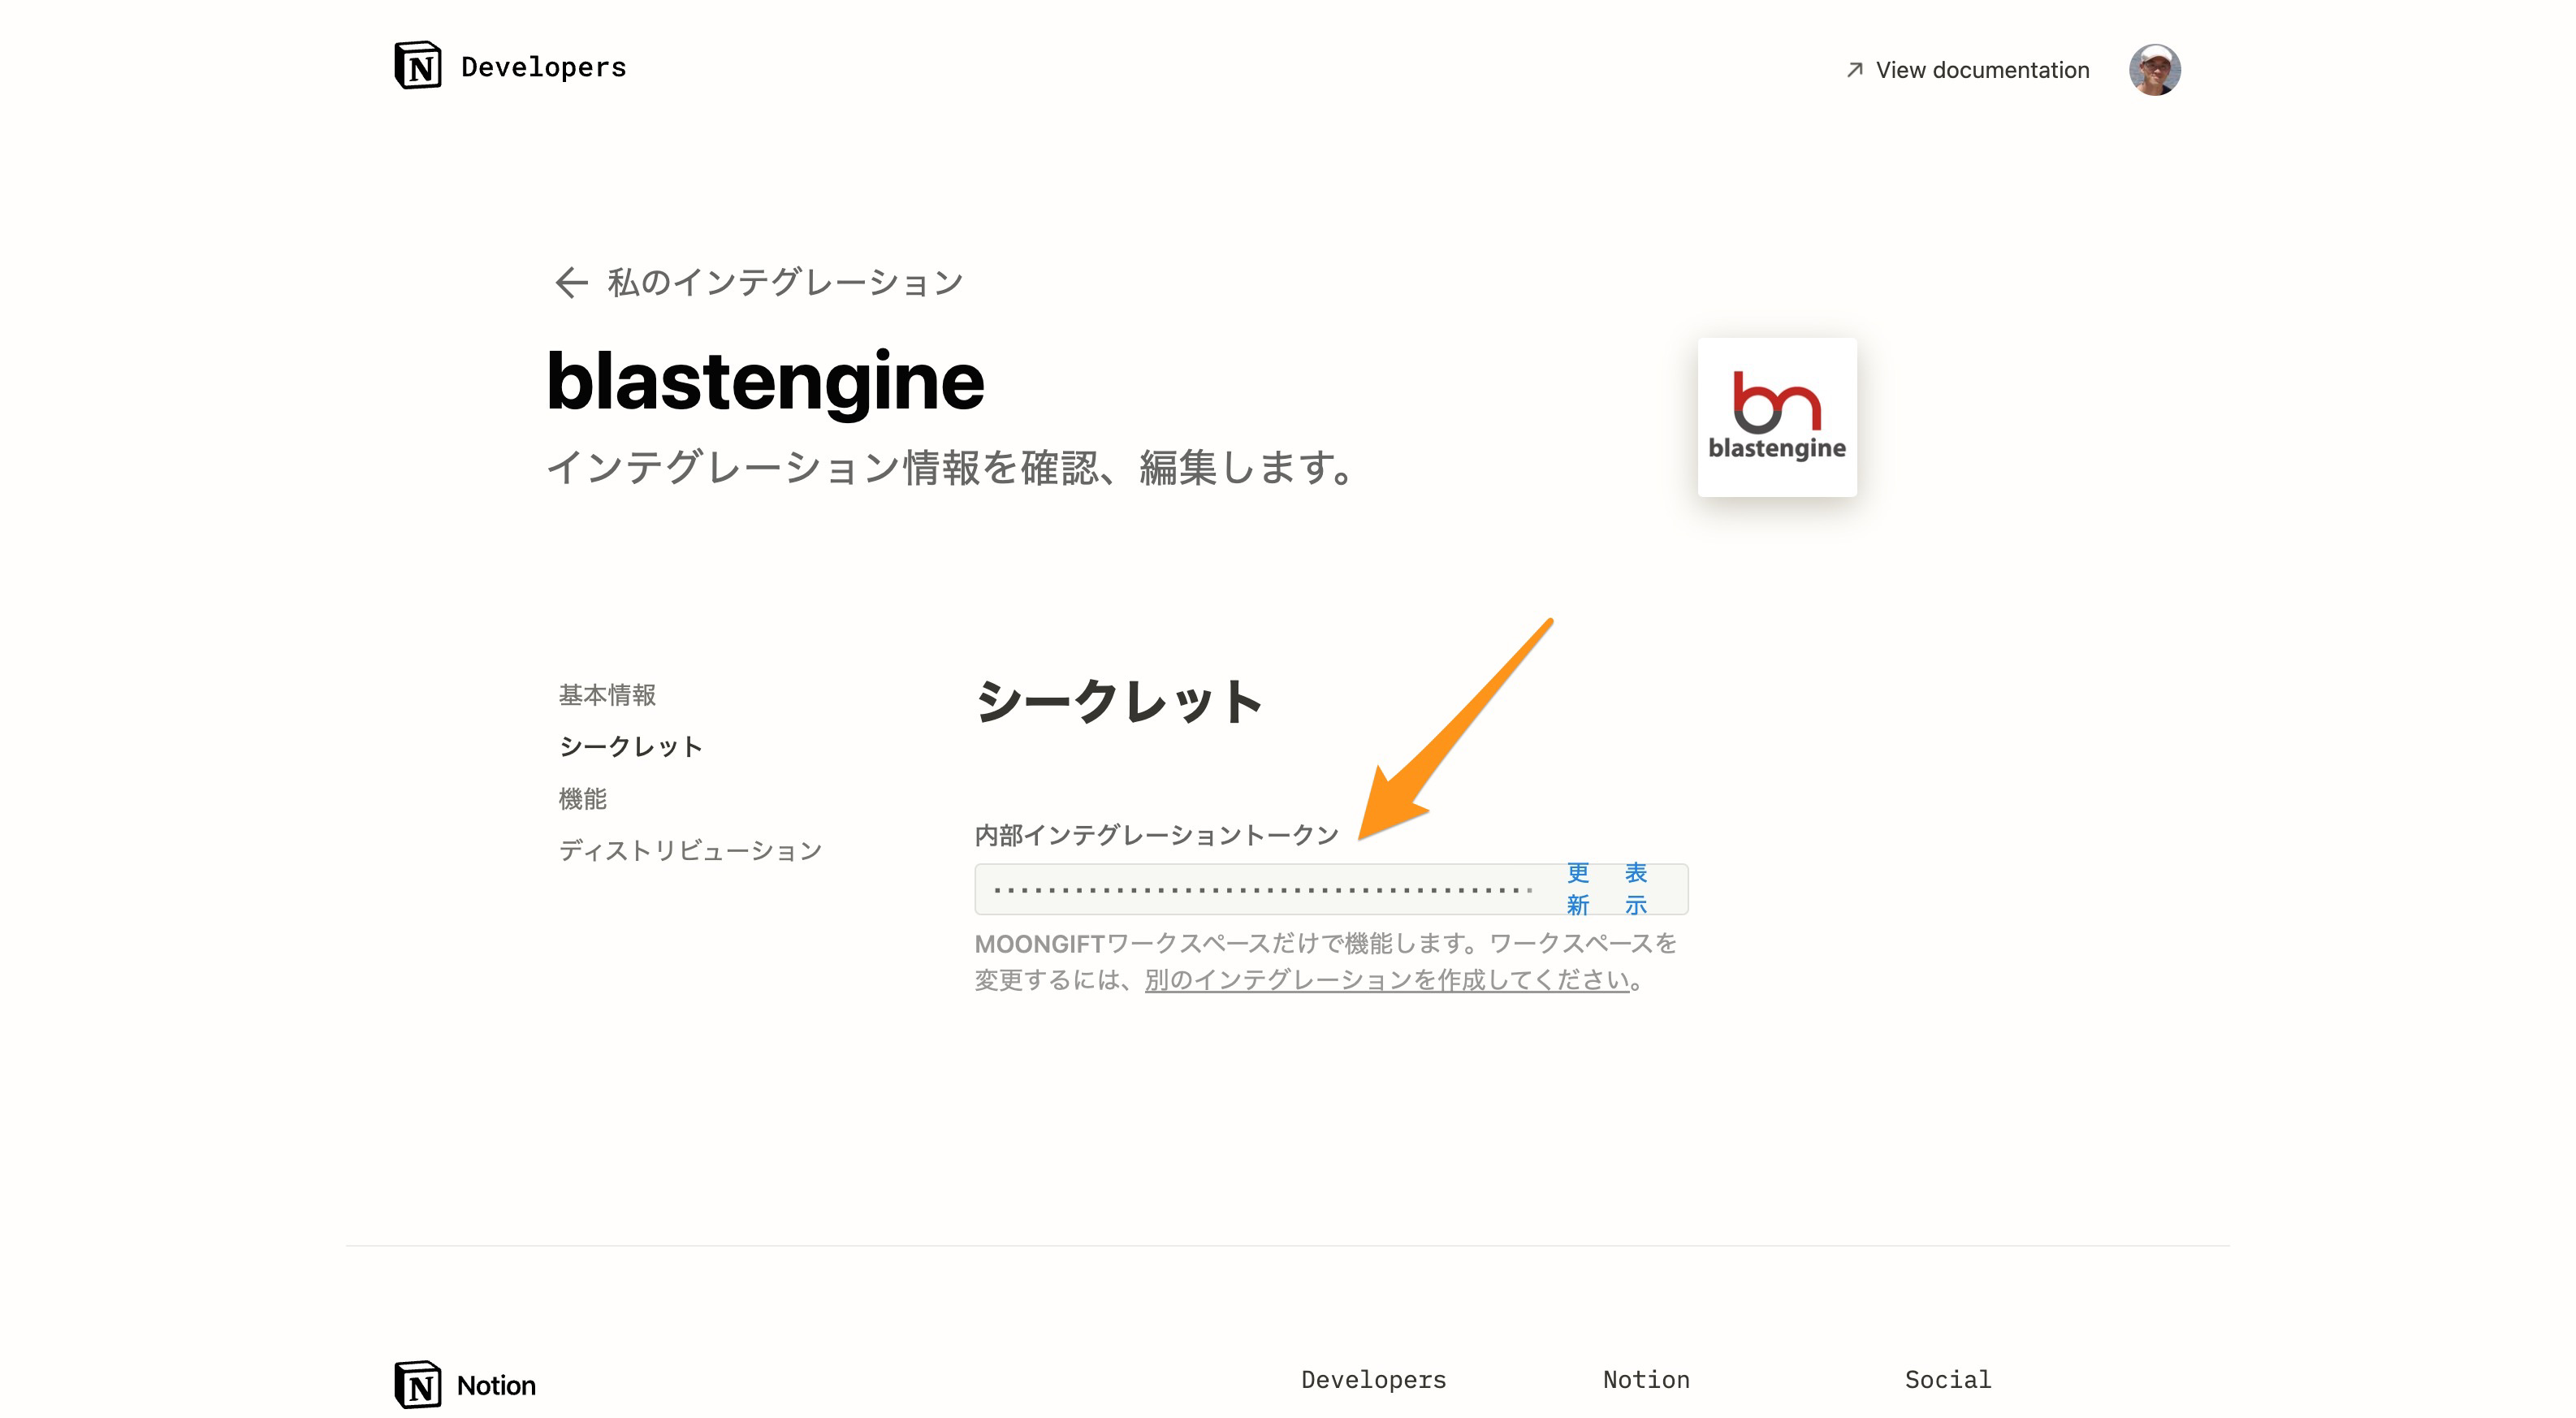Open the 別のインテグレーションを作成してください link

click(1388, 980)
